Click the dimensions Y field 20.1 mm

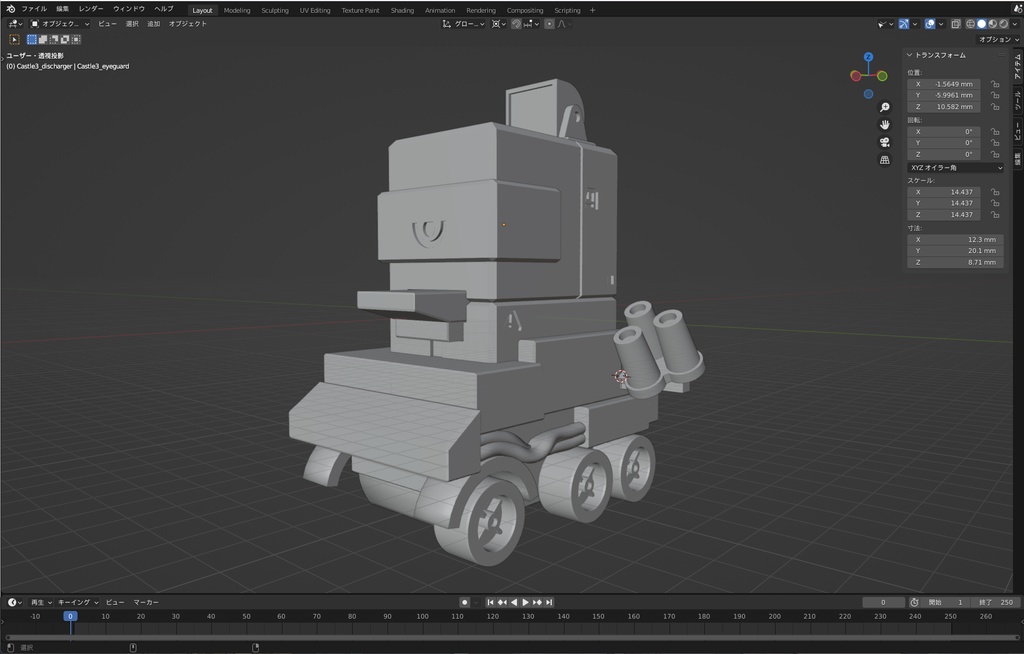click(x=955, y=251)
